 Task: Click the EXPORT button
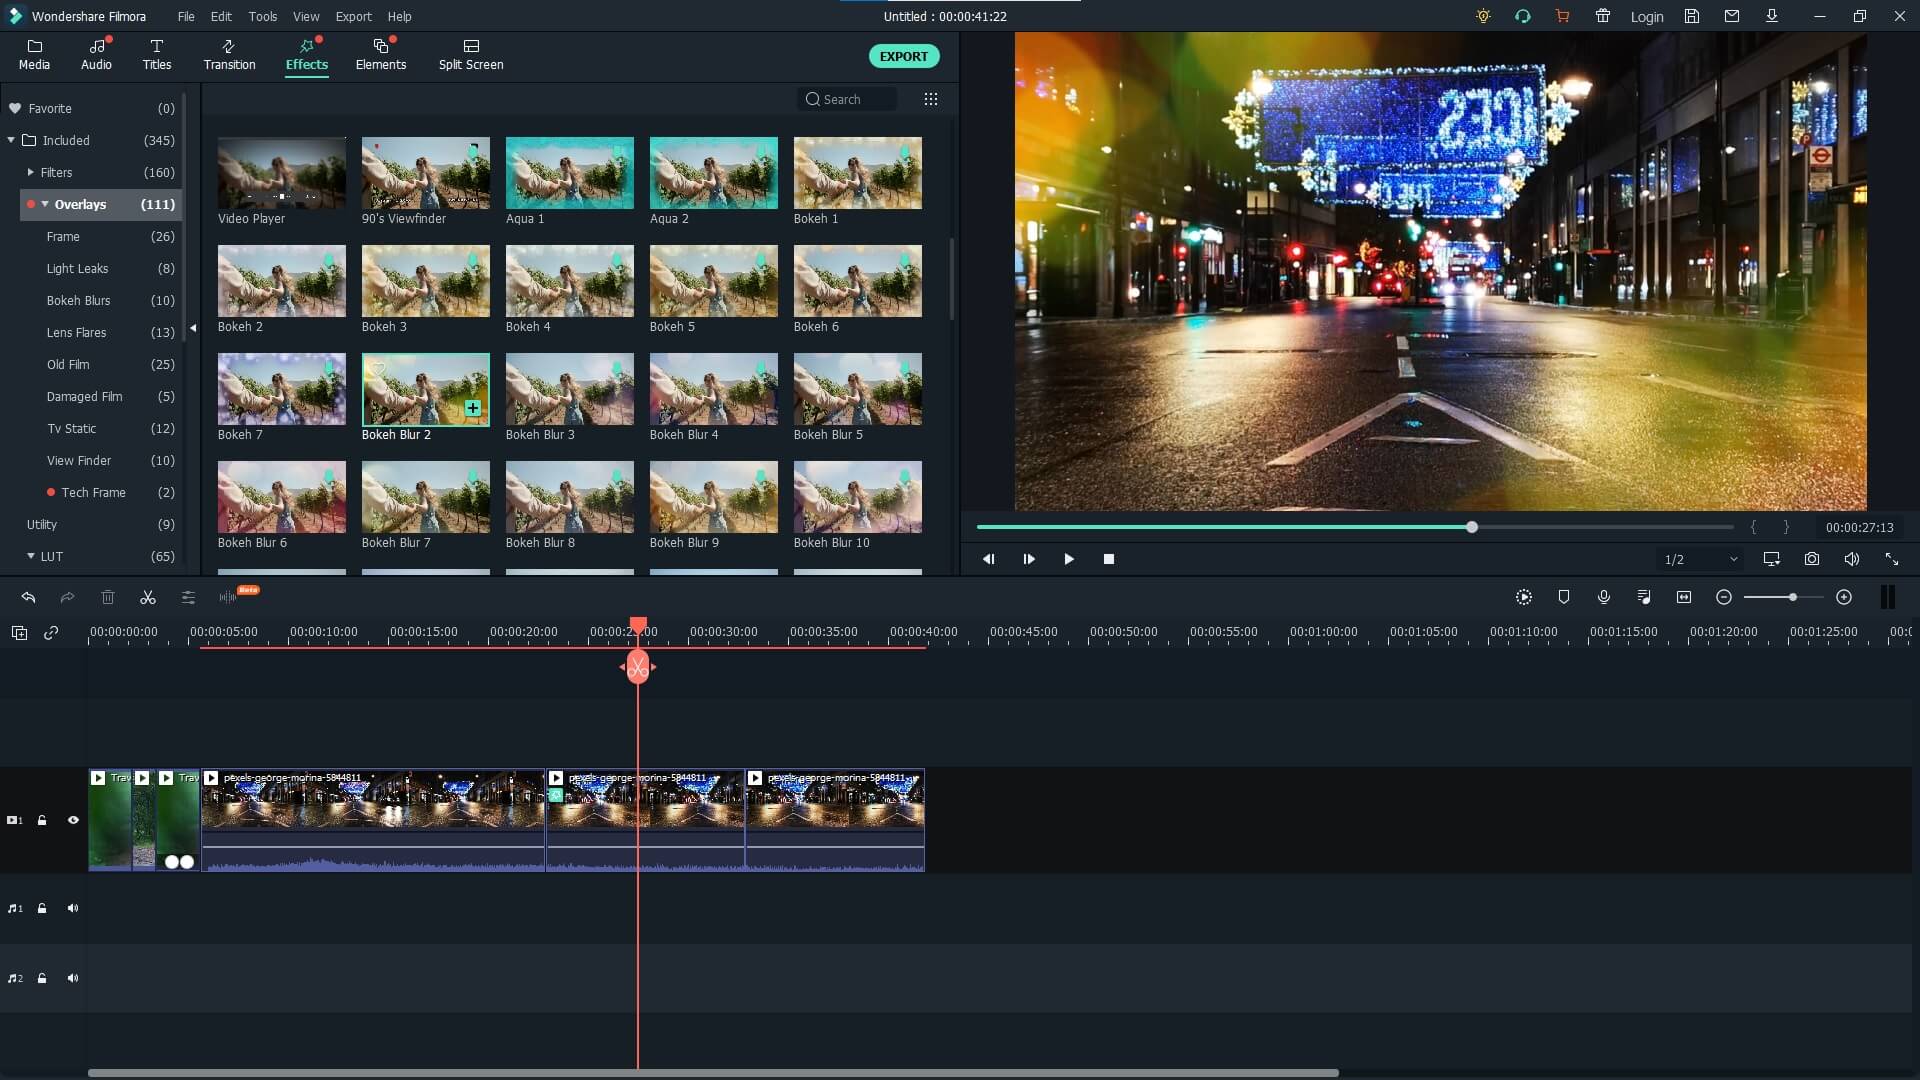tap(903, 56)
